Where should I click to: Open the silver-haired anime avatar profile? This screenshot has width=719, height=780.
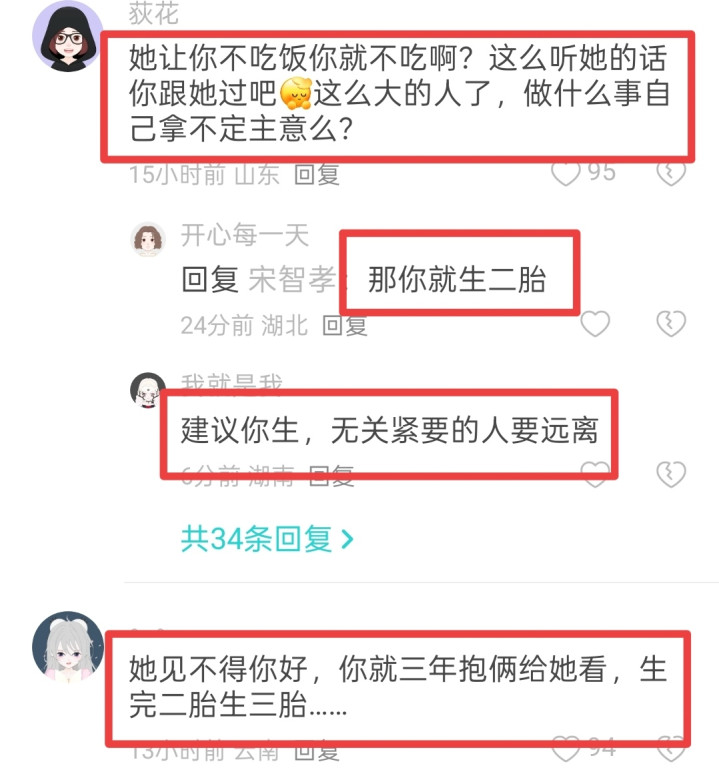click(x=68, y=647)
